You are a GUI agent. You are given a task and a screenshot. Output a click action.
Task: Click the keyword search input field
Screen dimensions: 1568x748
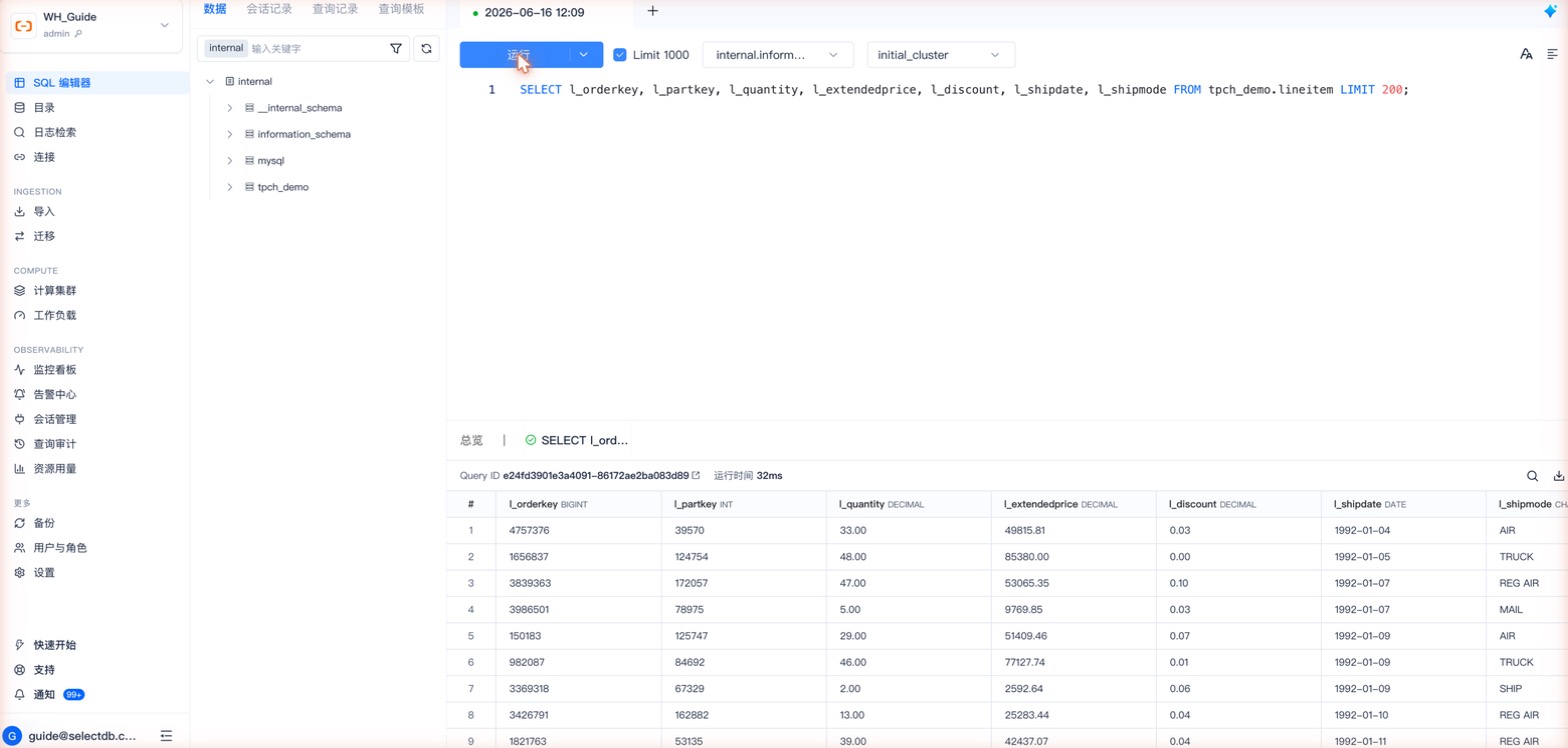pyautogui.click(x=316, y=48)
